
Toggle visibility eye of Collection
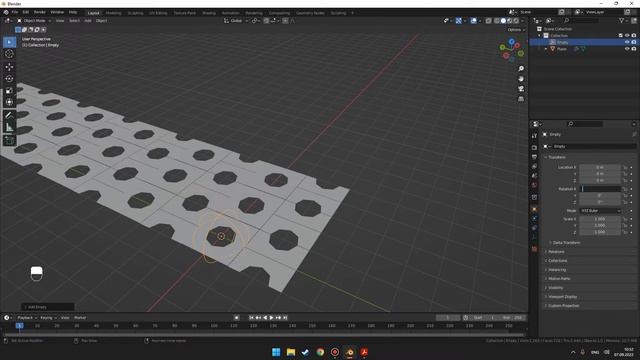(x=627, y=36)
